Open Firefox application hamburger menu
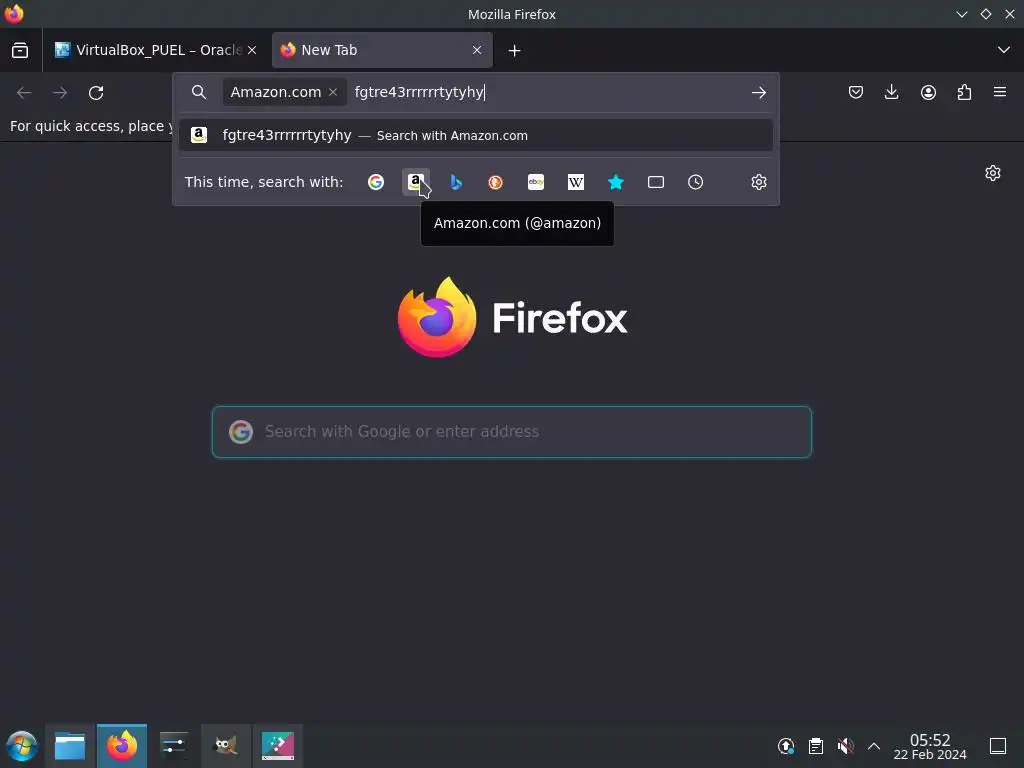Viewport: 1024px width, 768px height. pyautogui.click(x=1000, y=92)
